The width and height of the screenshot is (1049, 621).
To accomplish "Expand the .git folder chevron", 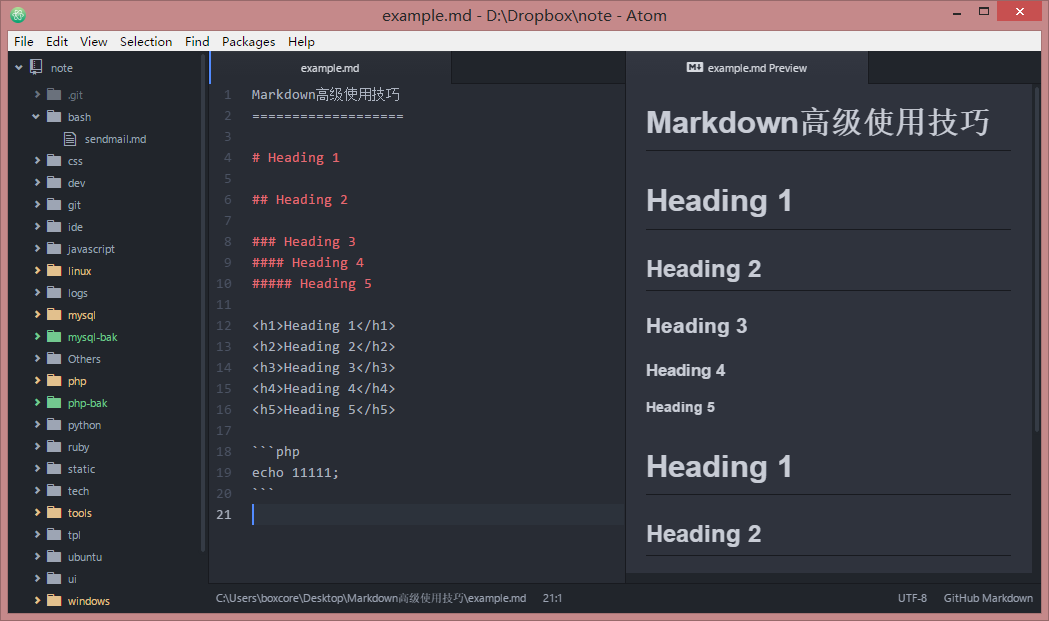I will pos(37,94).
